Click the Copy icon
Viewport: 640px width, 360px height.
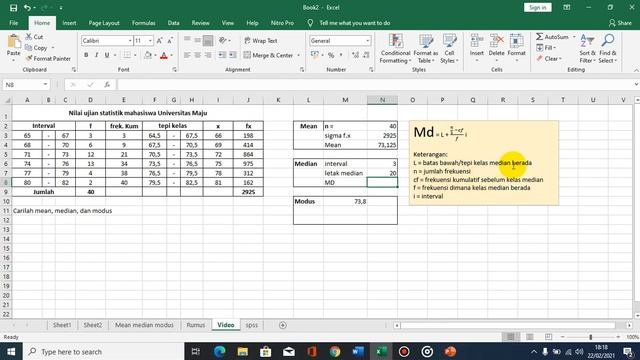[29, 47]
